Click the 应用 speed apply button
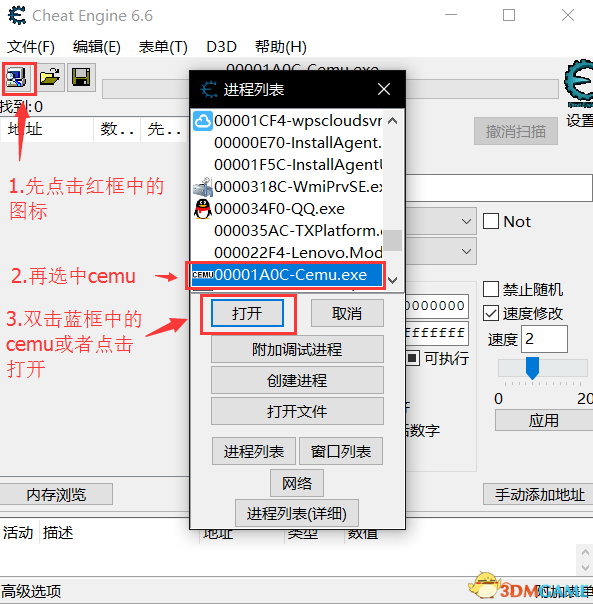Screen dimensions: 593x604 coord(544,420)
